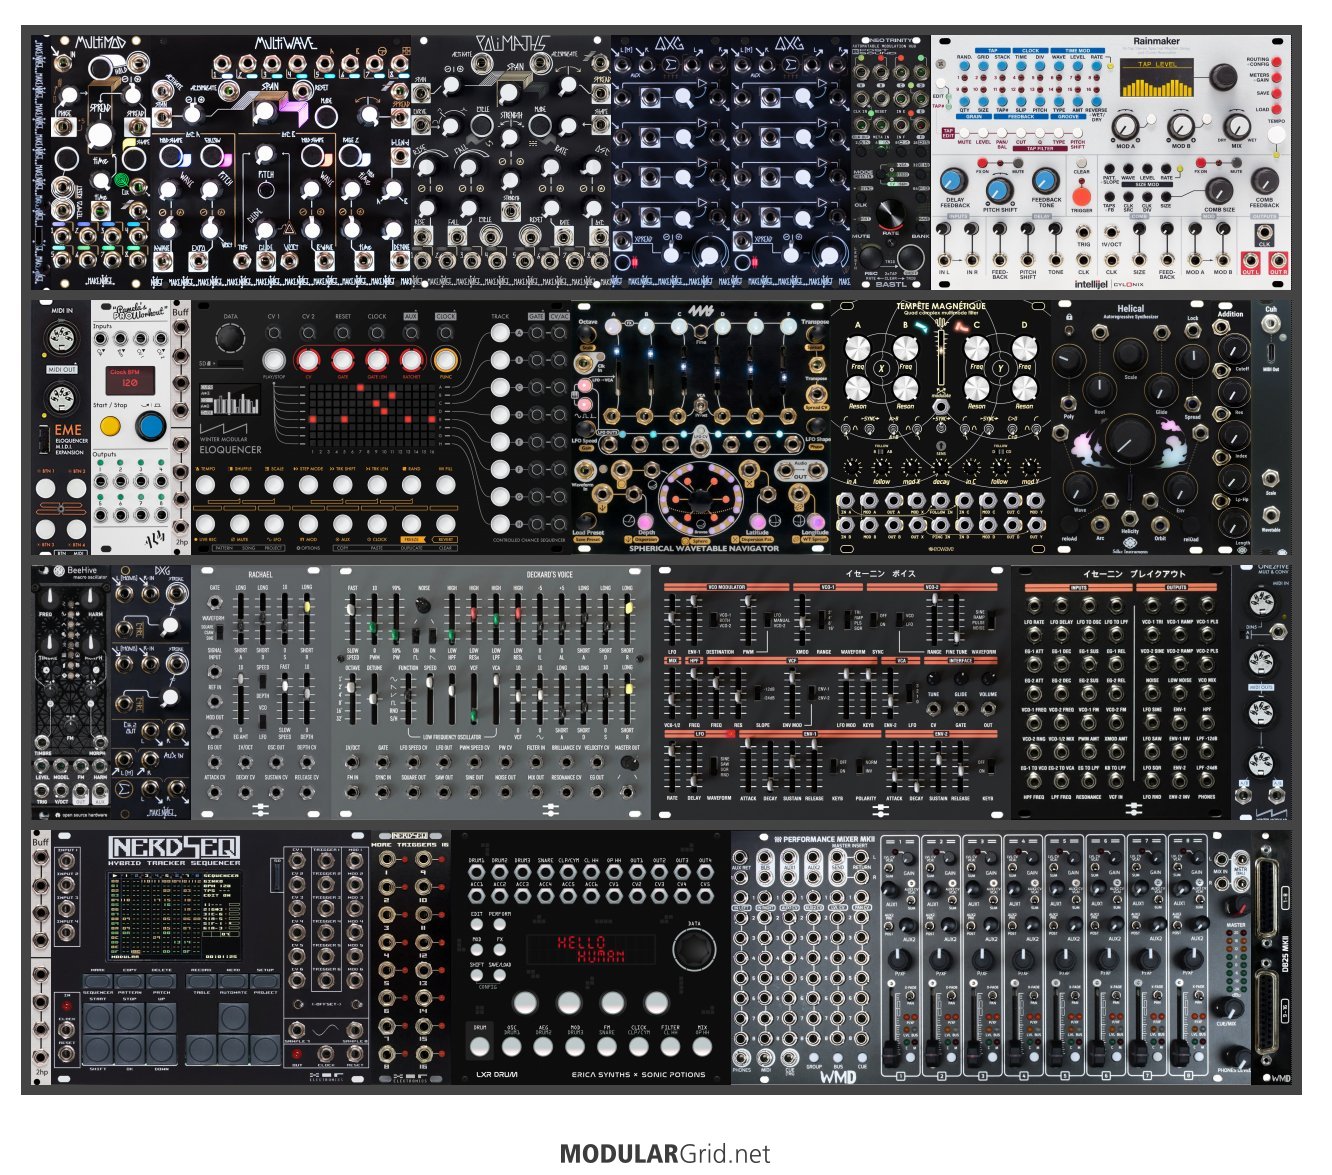Select the LXR MIX voice button
This screenshot has height=1175, width=1332.
[702, 1046]
